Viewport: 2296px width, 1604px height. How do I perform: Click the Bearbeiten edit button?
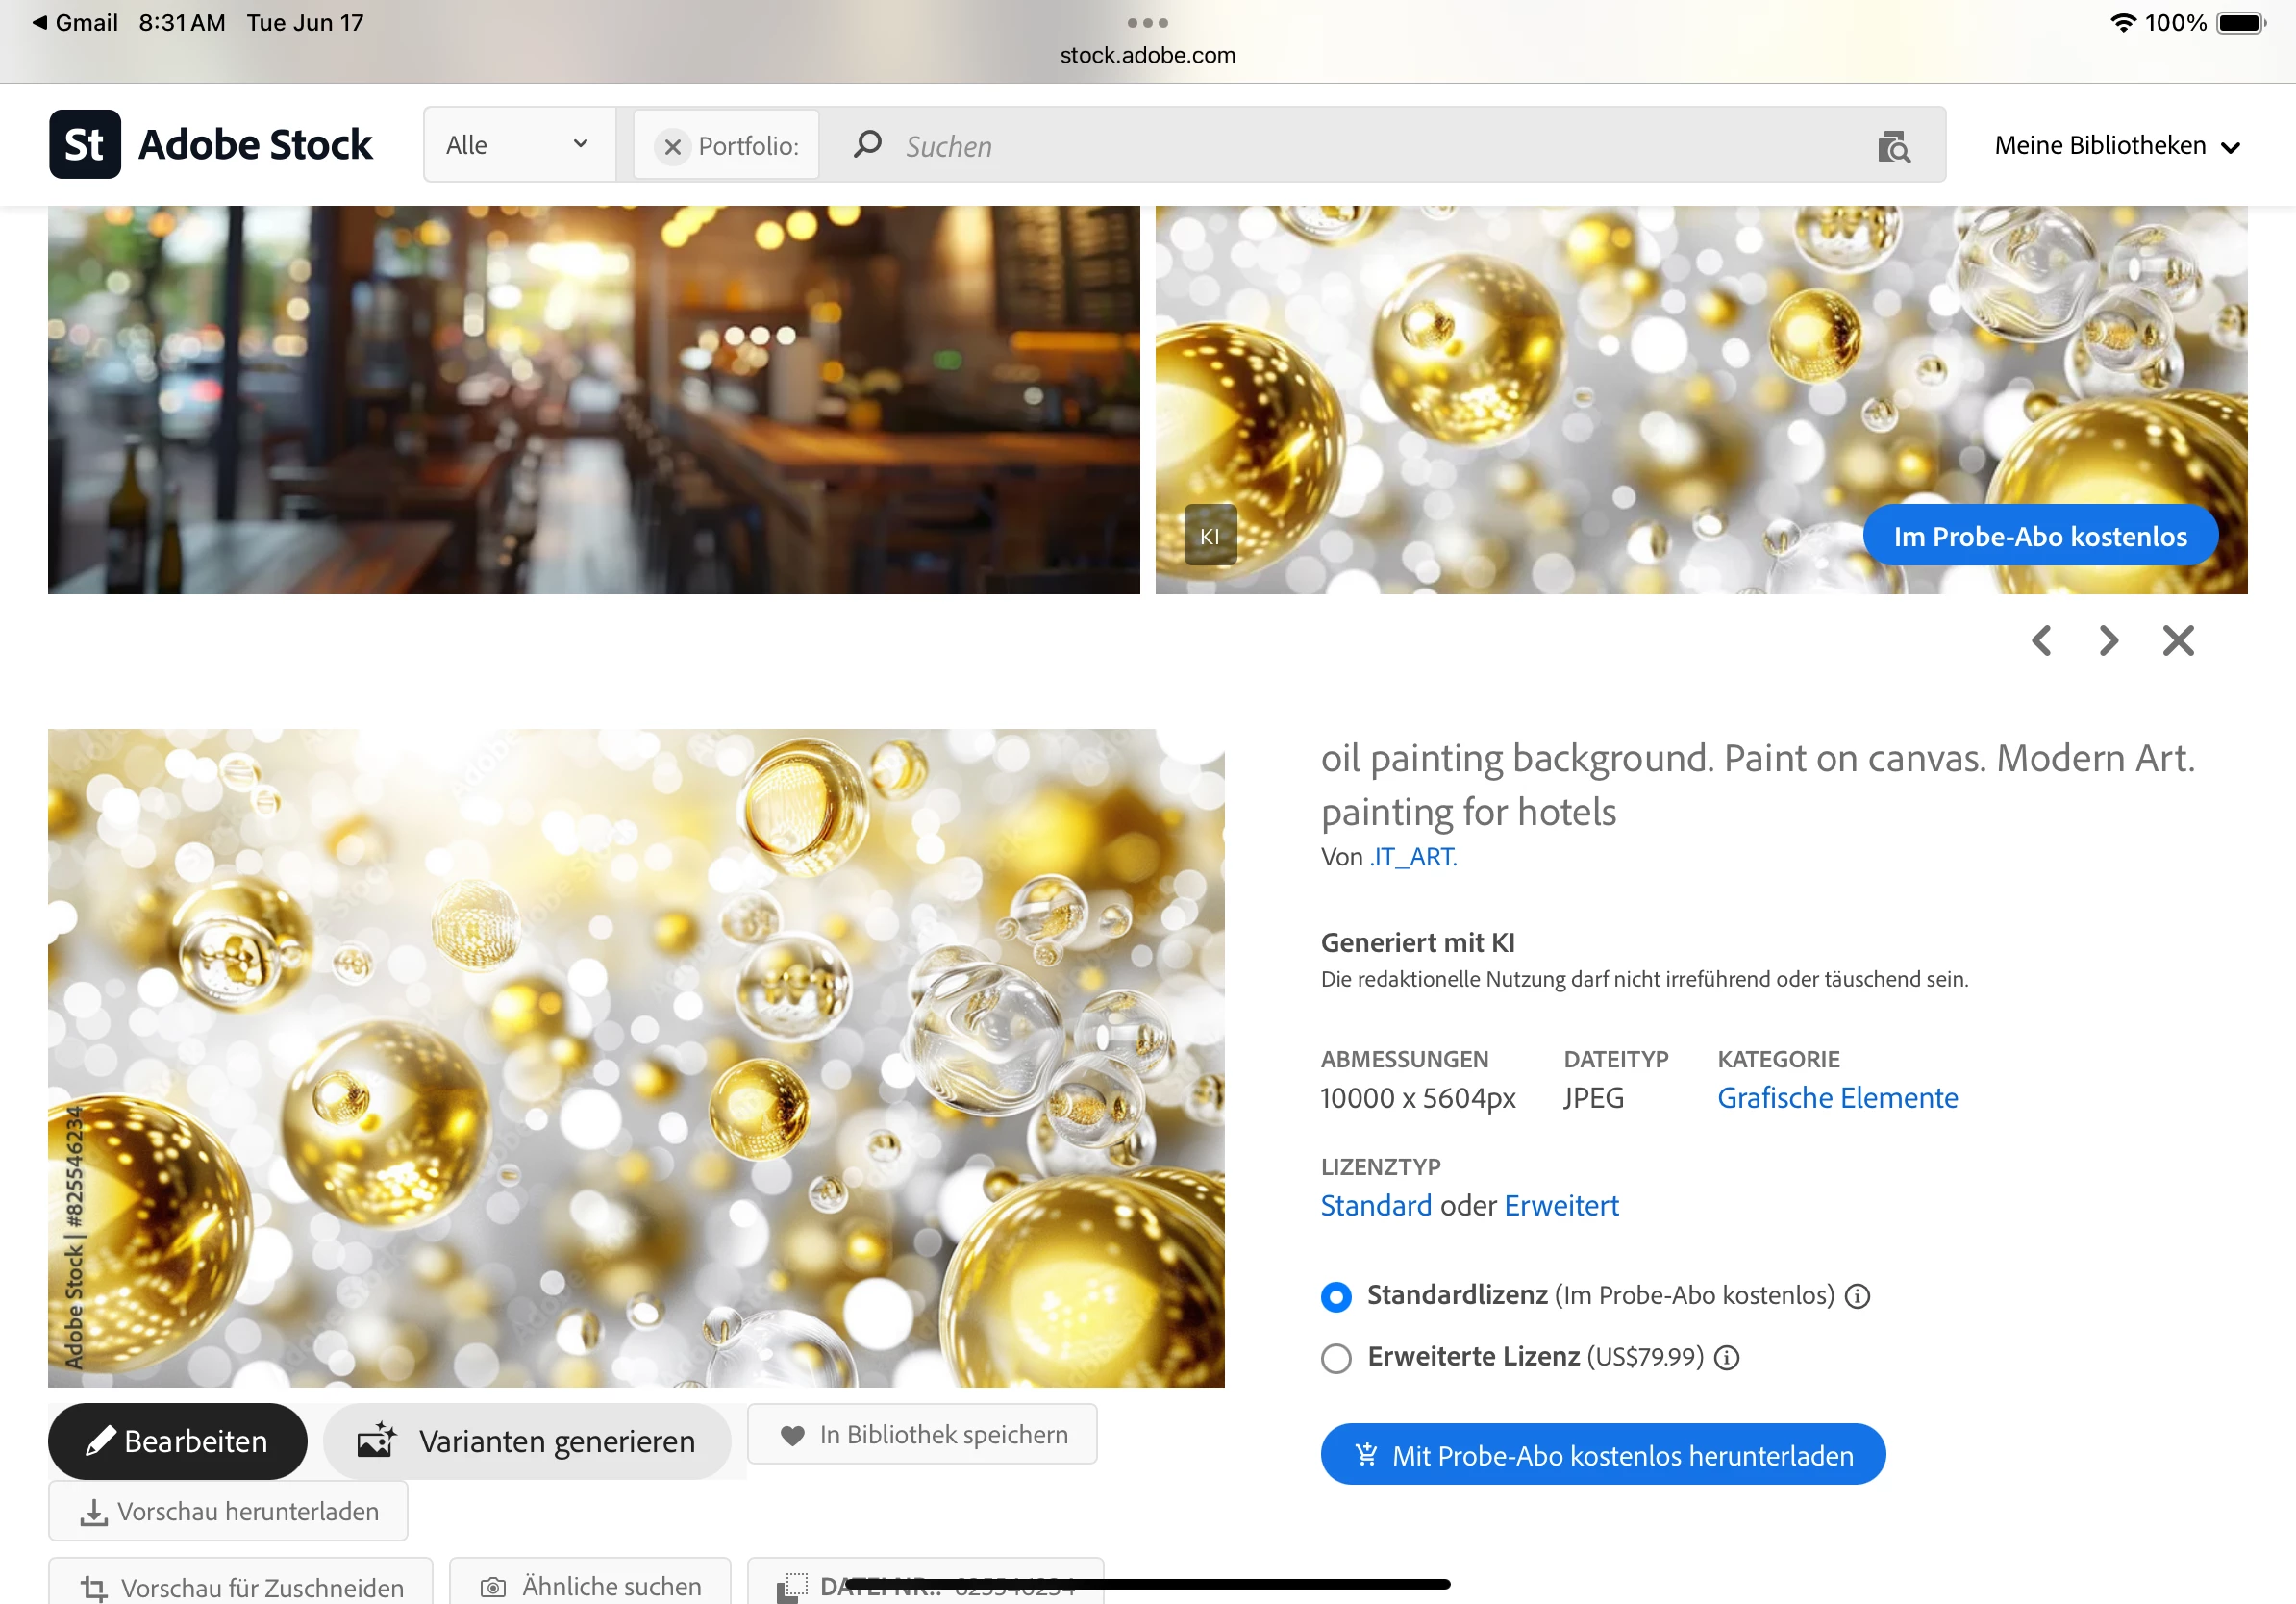click(177, 1441)
